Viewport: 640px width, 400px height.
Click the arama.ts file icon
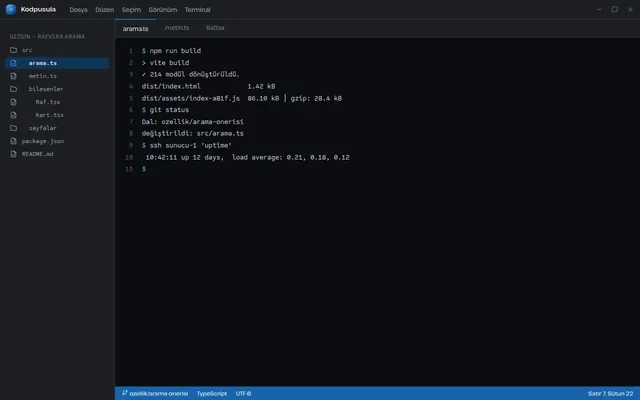(x=13, y=63)
